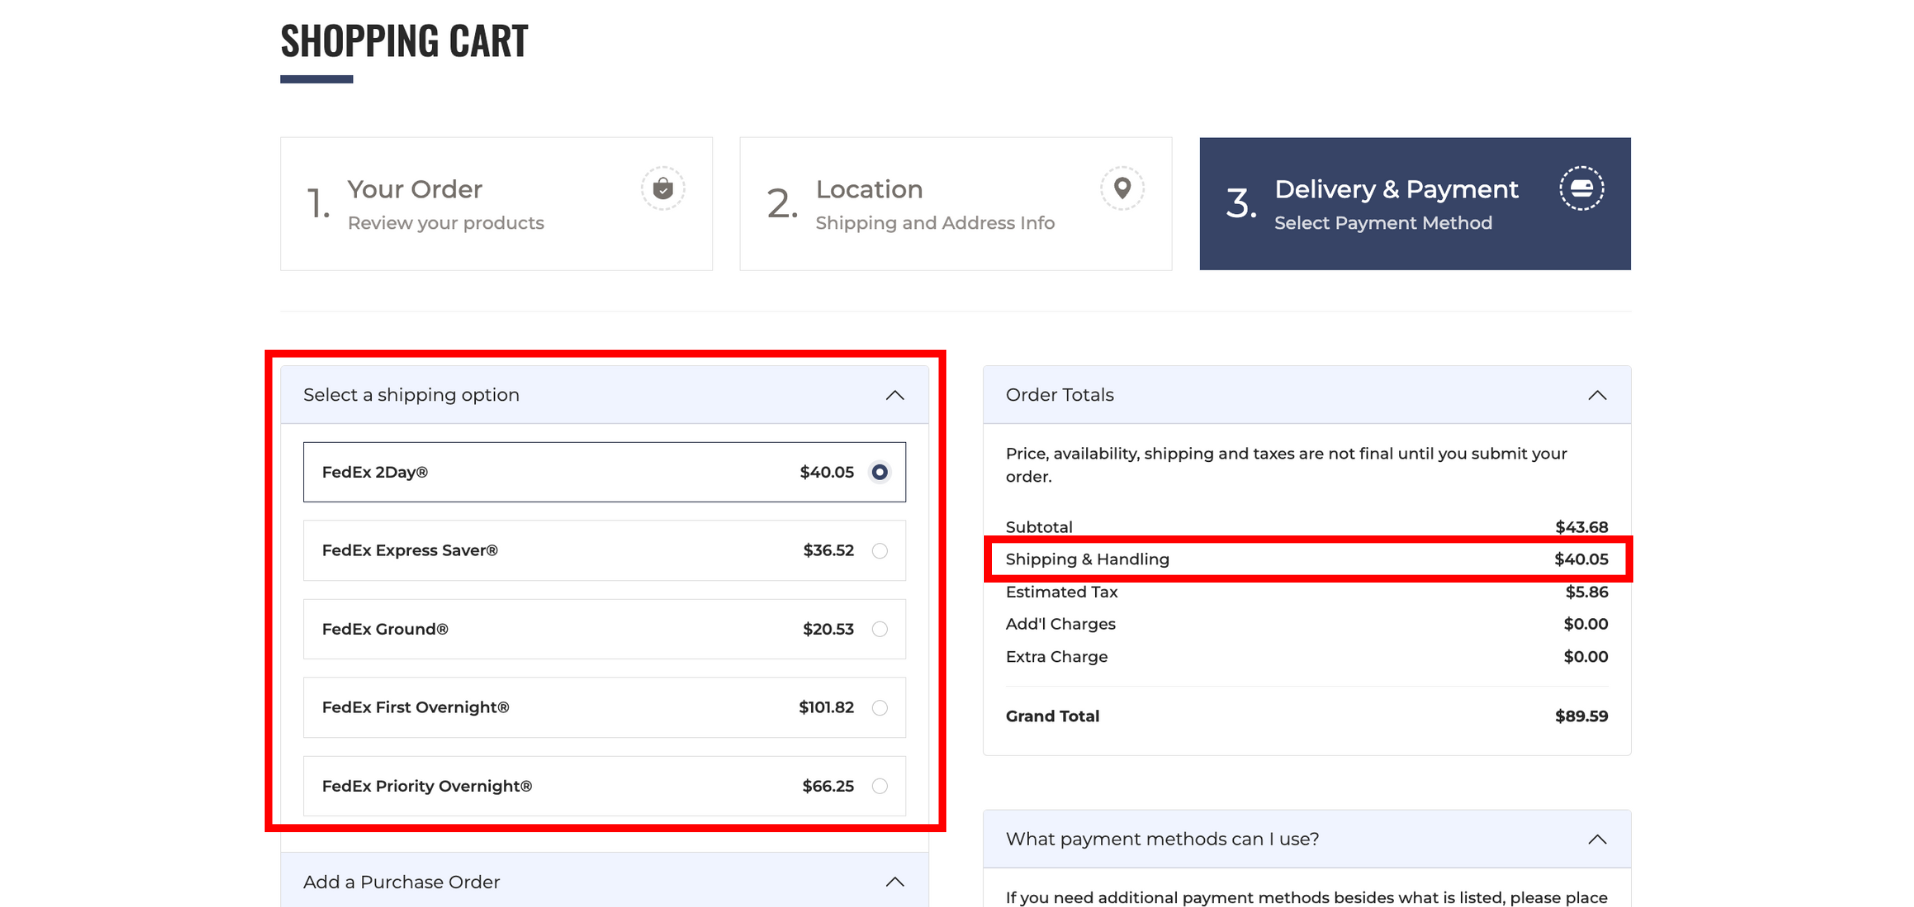The height and width of the screenshot is (907, 1914).
Task: Click the $66.25 shipping price
Action: 828,786
